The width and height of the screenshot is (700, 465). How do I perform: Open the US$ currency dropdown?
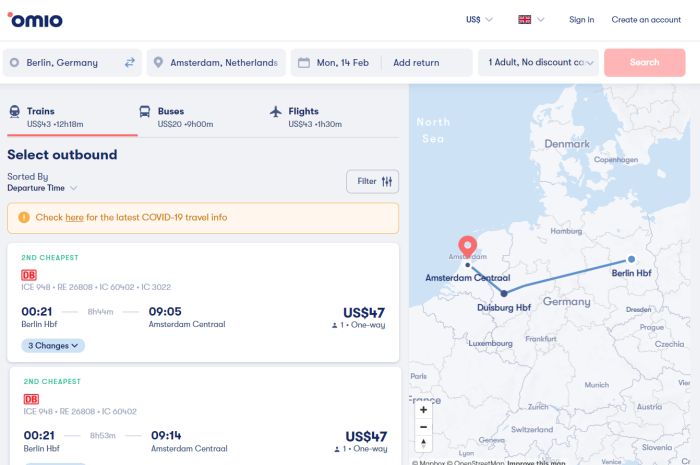click(x=479, y=20)
